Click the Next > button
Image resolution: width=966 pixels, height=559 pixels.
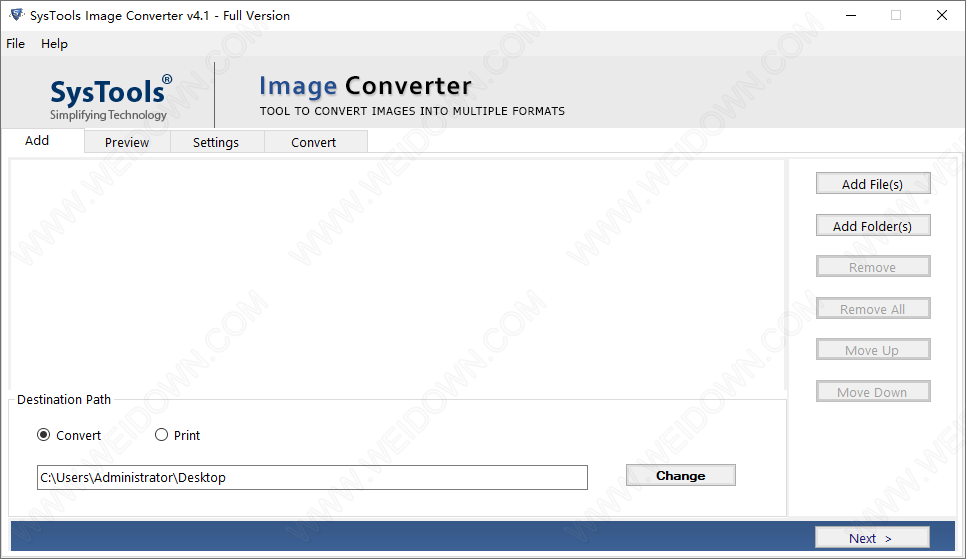[x=872, y=537]
